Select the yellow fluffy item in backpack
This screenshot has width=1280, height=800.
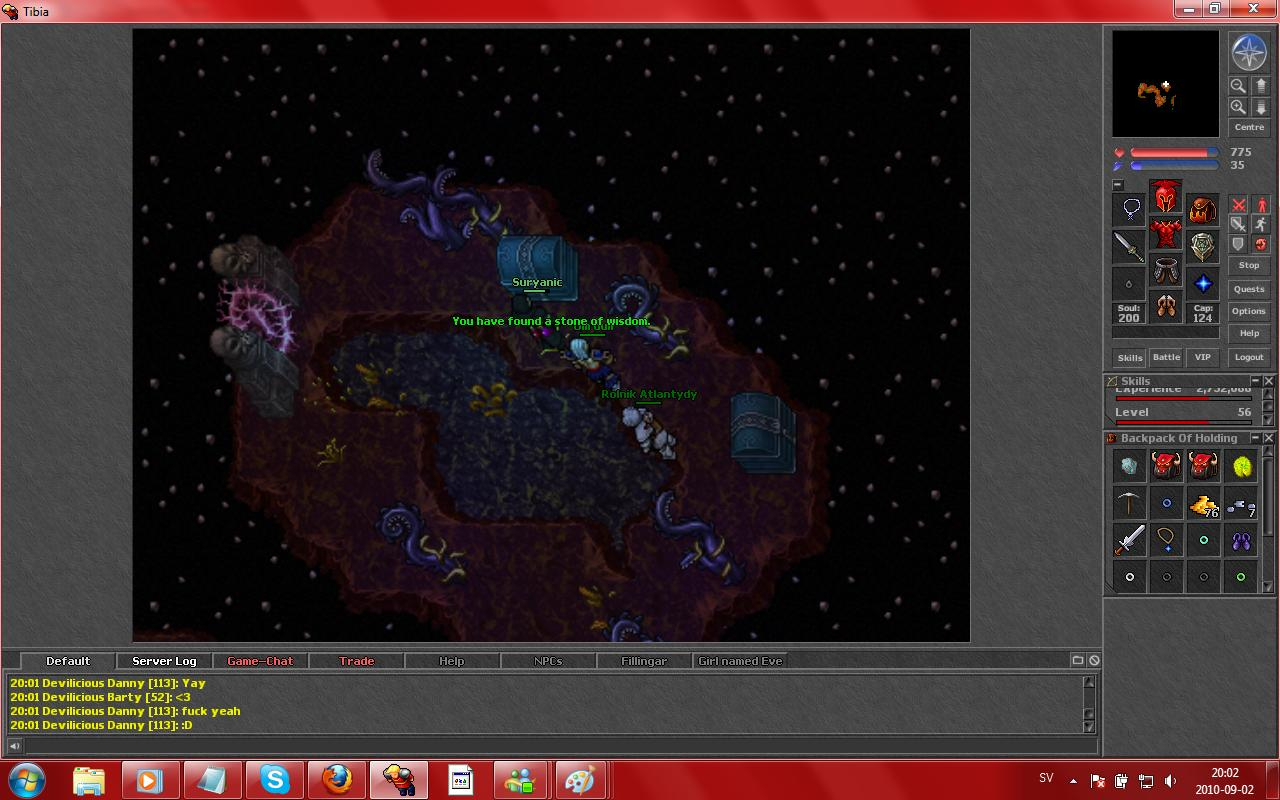1241,466
